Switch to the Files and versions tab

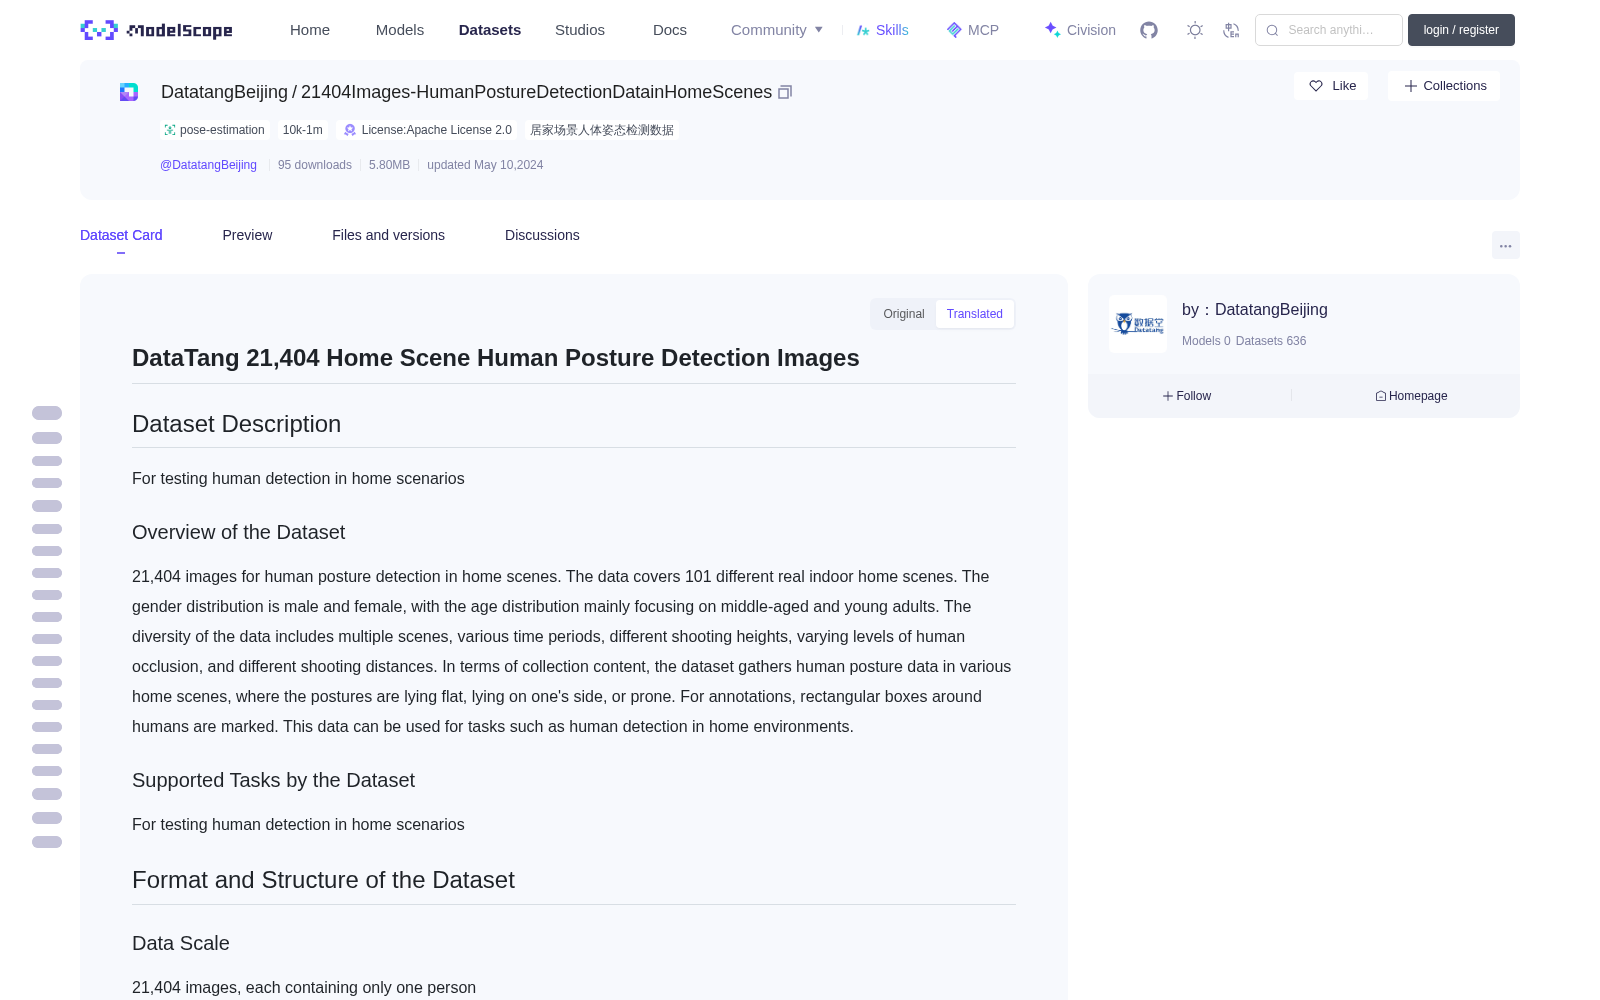coord(388,235)
